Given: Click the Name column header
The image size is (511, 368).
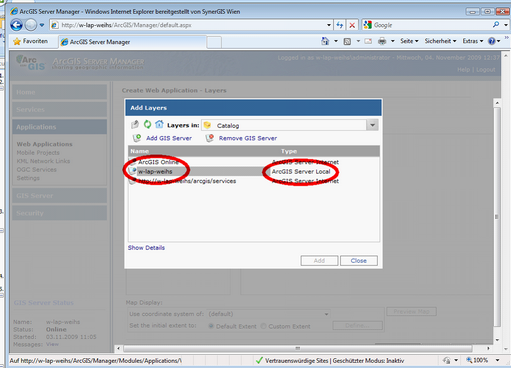Looking at the screenshot, I should [x=139, y=151].
